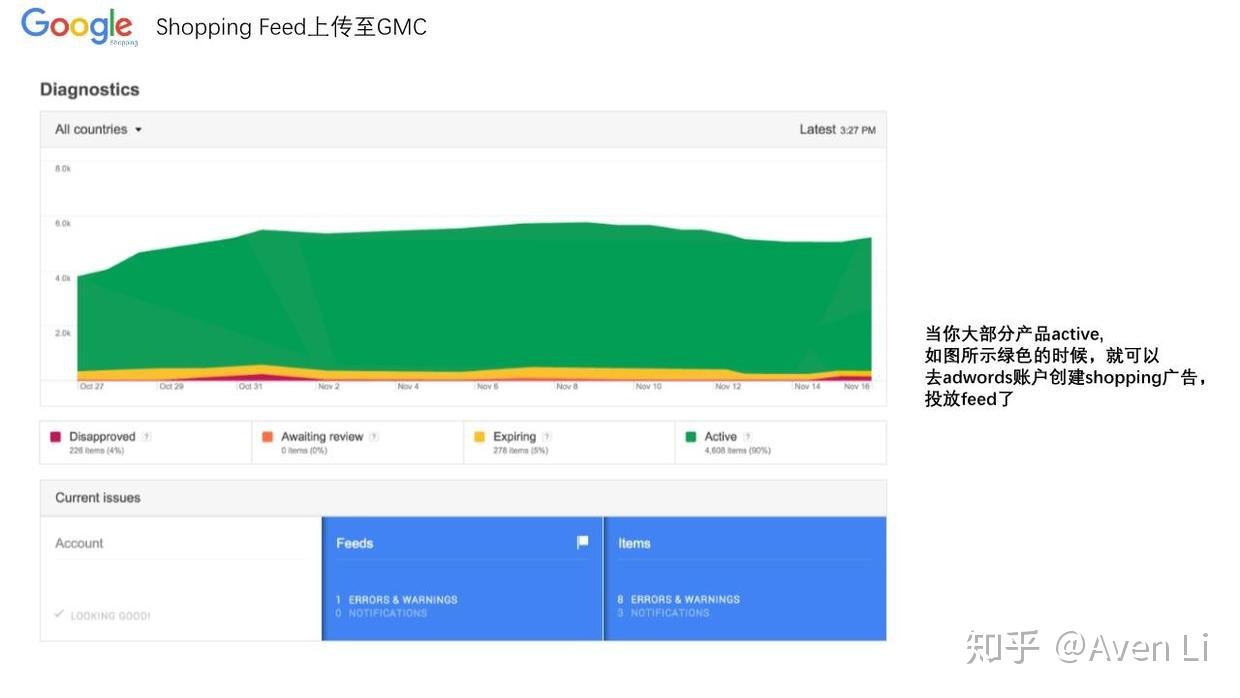1240x698 pixels.
Task: Click the Current issues header
Action: pyautogui.click(x=98, y=497)
